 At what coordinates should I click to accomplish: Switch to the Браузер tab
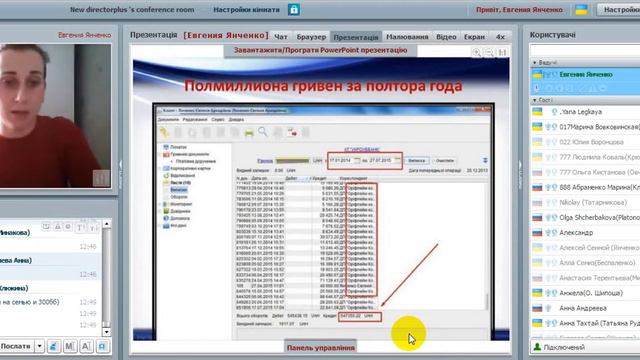point(311,37)
